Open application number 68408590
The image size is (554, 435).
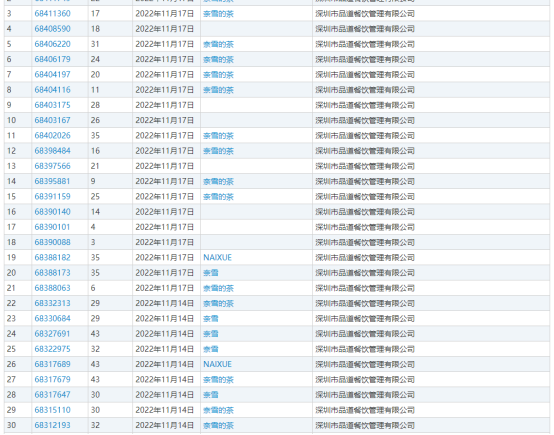[52, 29]
